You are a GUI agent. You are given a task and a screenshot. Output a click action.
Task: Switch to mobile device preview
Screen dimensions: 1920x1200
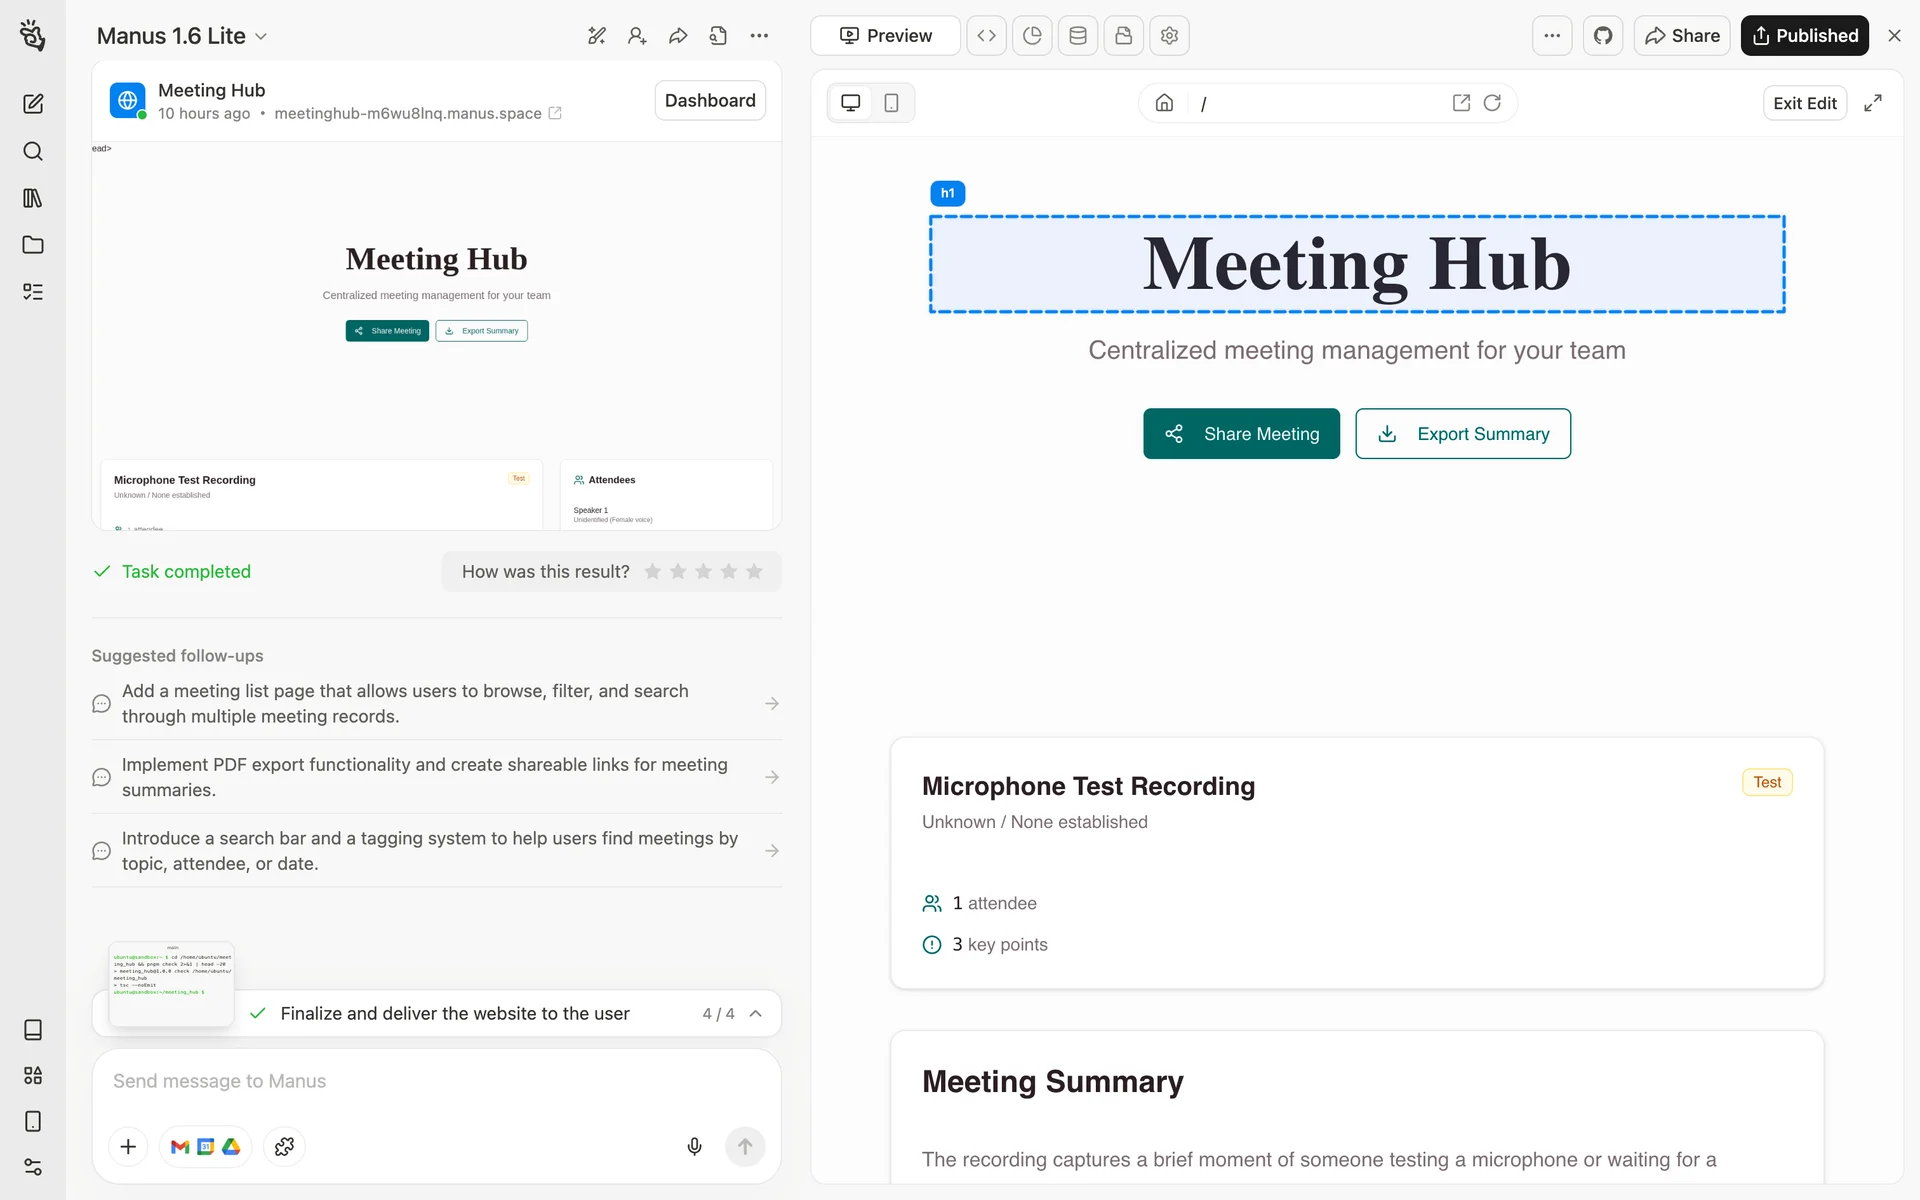(891, 103)
